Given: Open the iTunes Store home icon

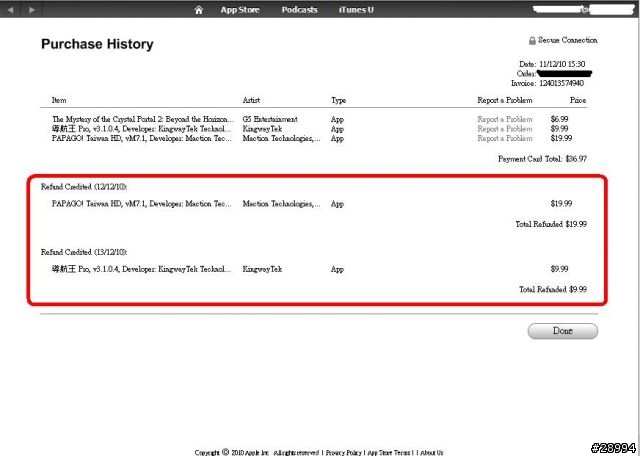Looking at the screenshot, I should point(199,10).
